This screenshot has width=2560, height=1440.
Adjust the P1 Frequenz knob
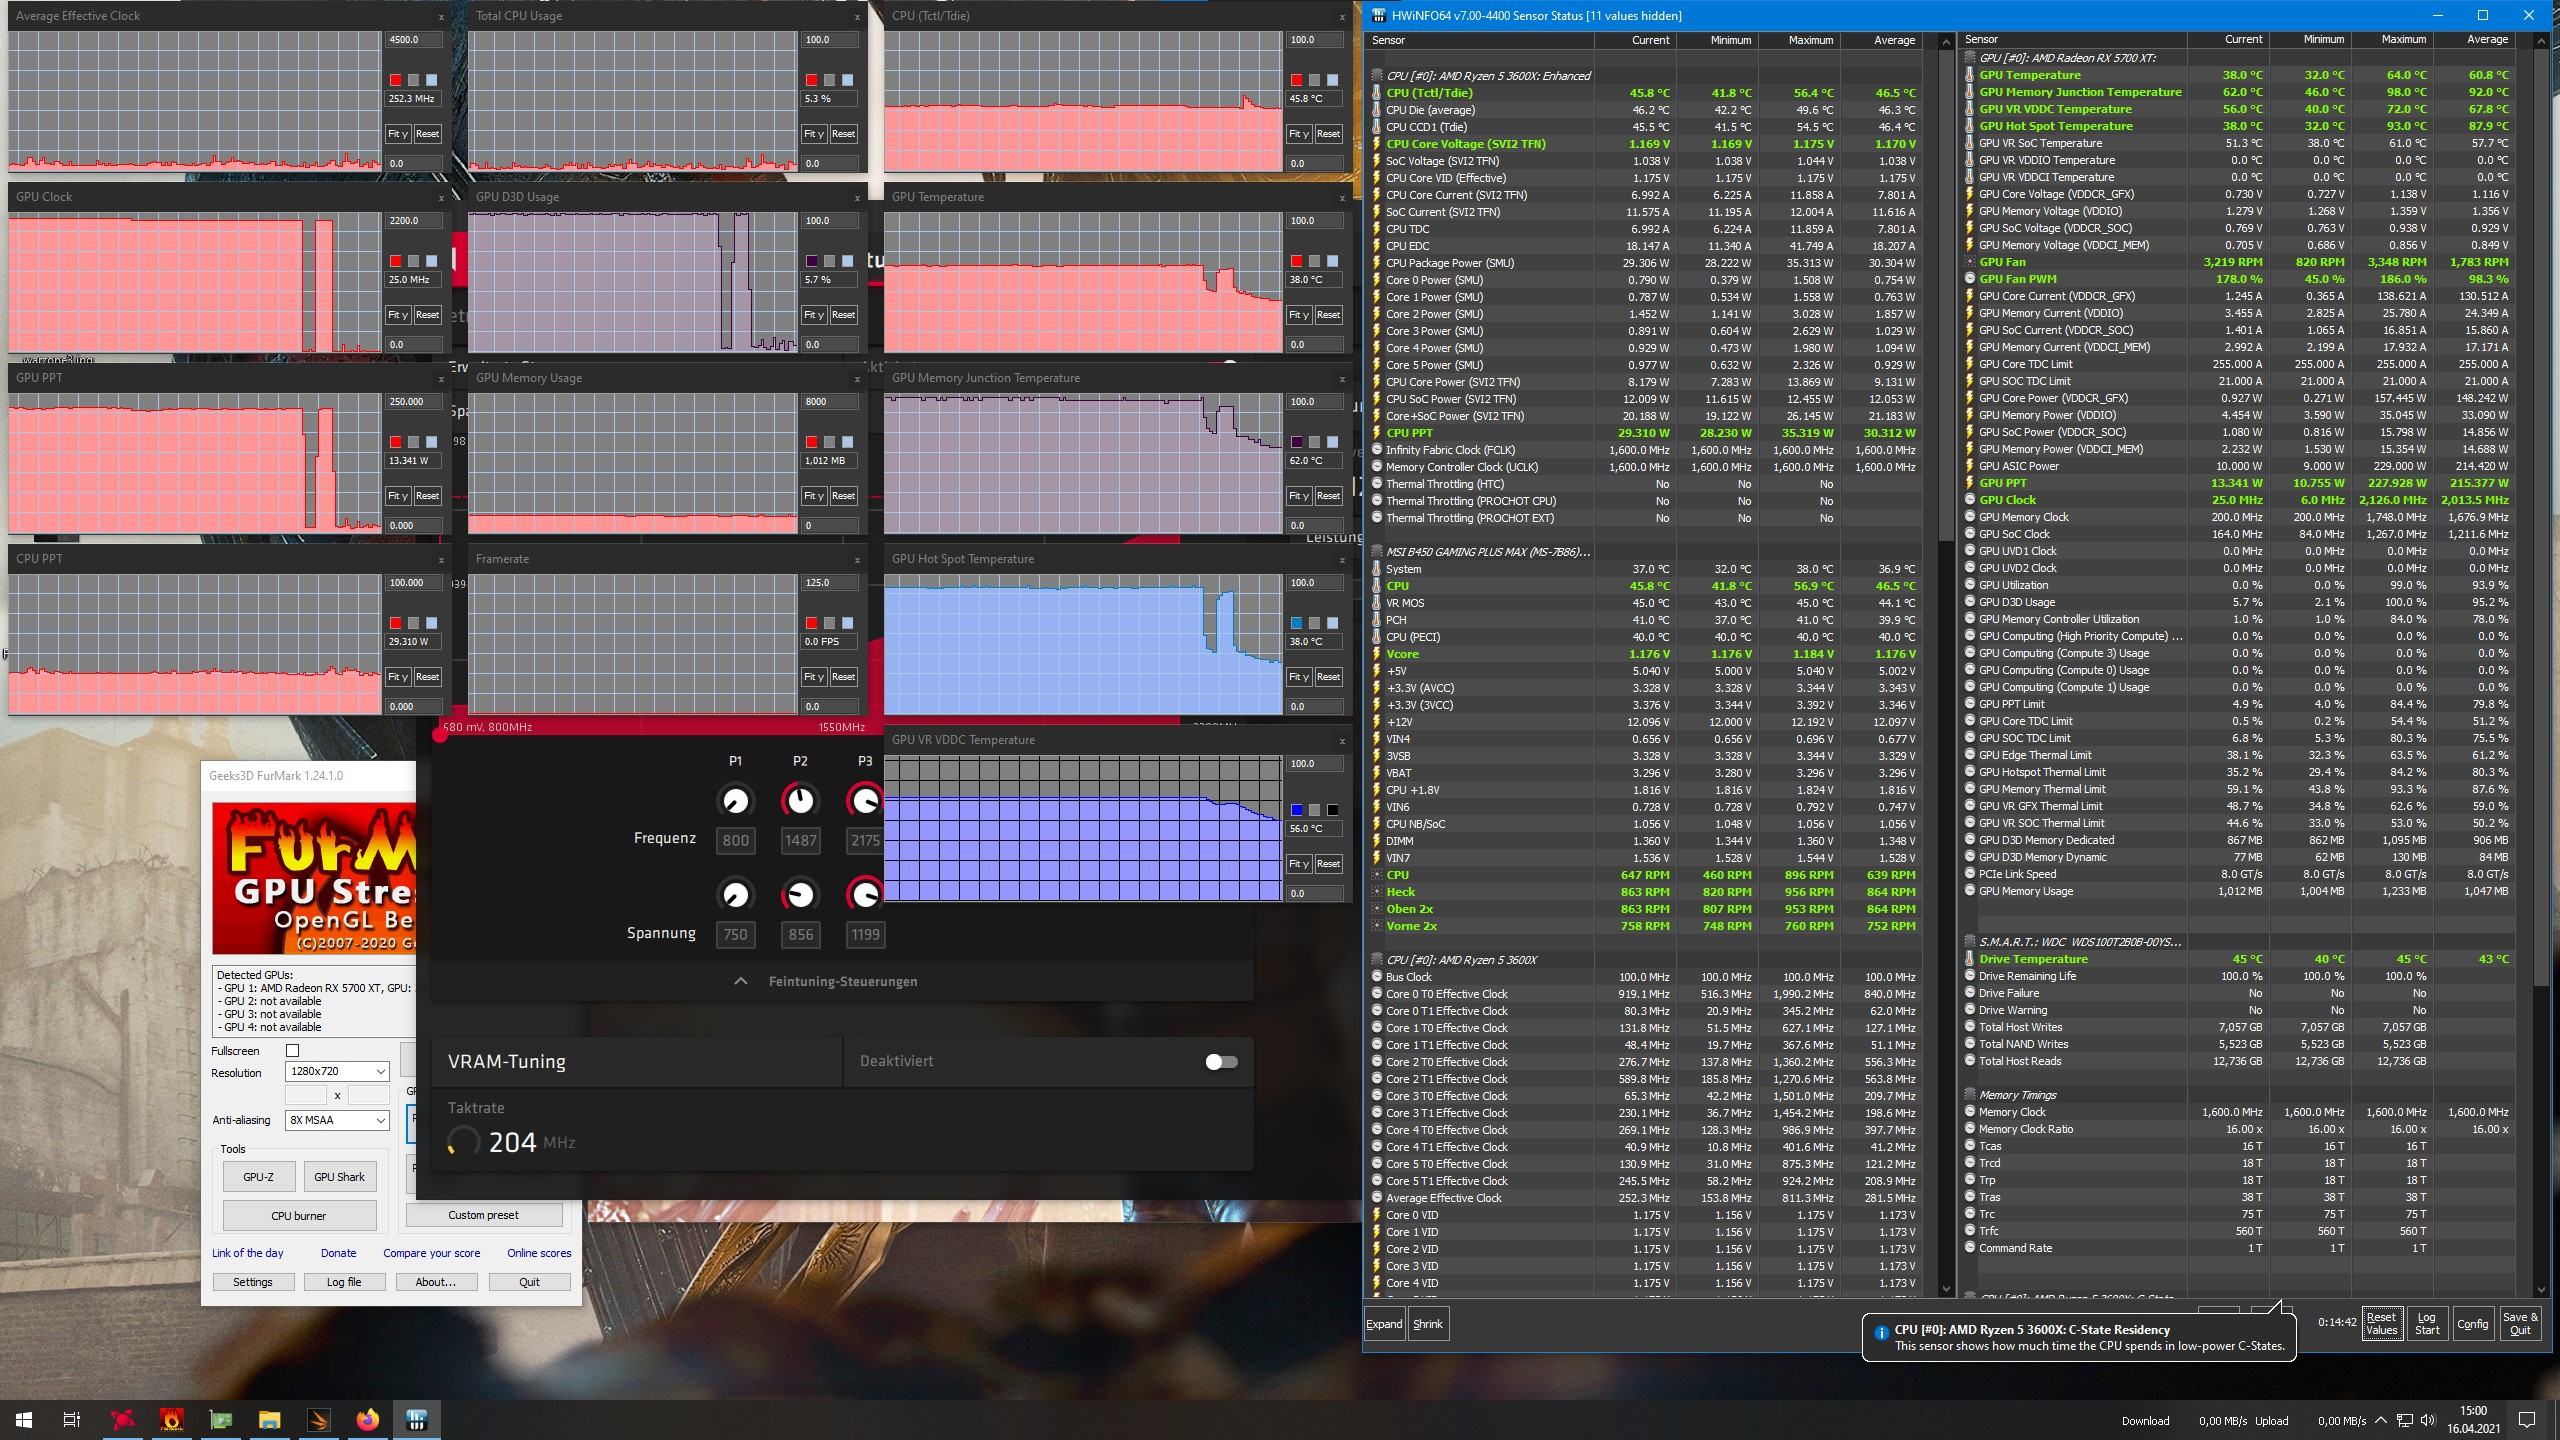coord(735,800)
